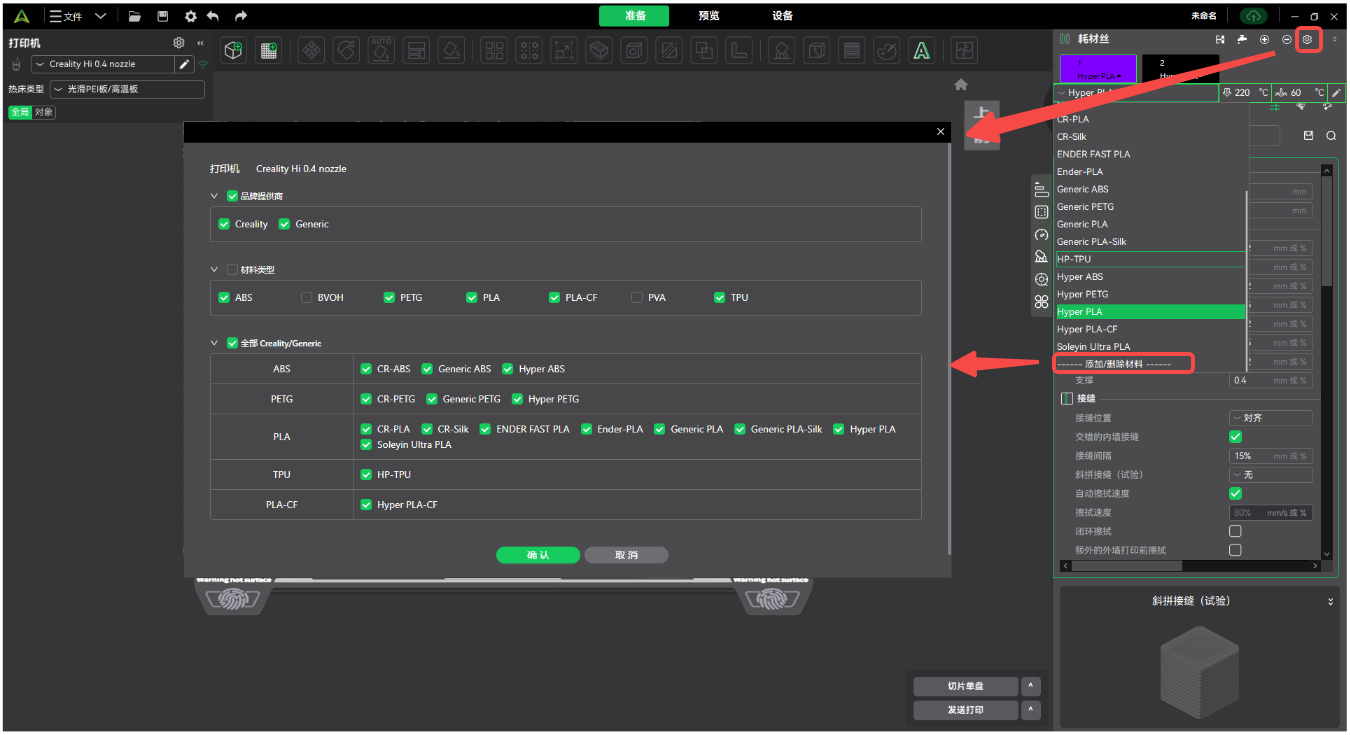
Task: Add a model with the cube plus tool
Action: coord(234,49)
